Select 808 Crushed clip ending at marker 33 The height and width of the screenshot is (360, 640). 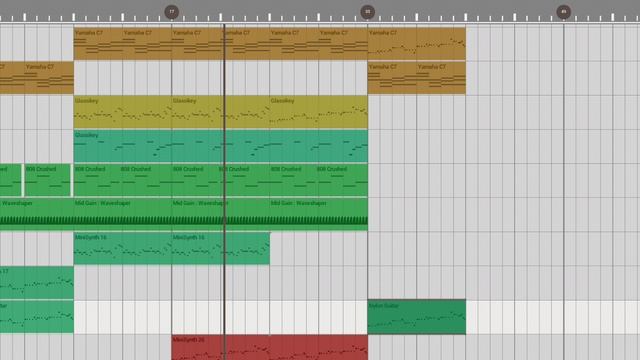pyautogui.click(x=342, y=180)
